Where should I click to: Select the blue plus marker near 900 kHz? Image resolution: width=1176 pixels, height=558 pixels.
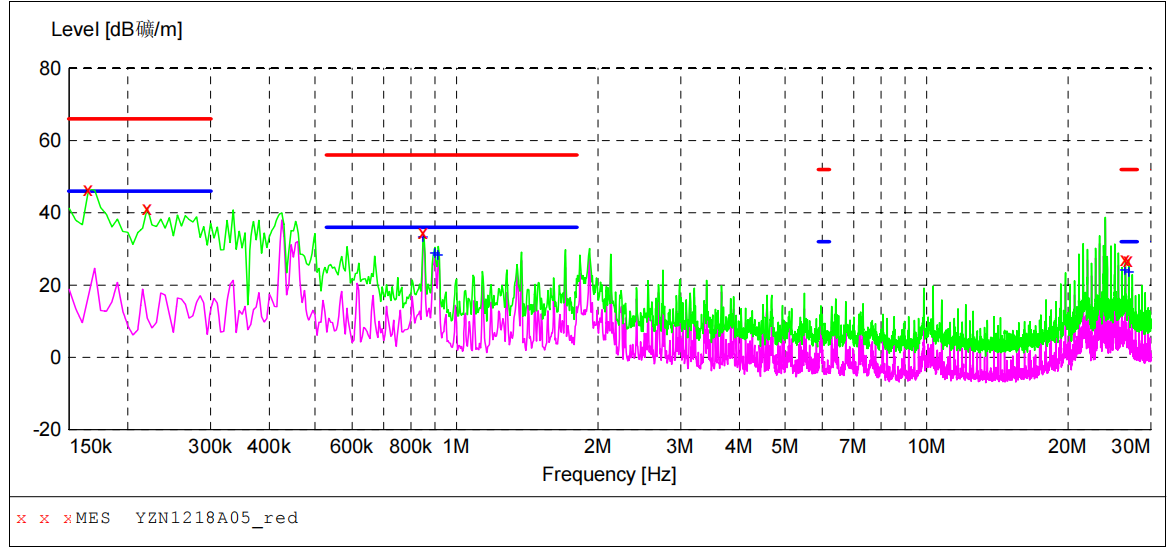coord(436,254)
